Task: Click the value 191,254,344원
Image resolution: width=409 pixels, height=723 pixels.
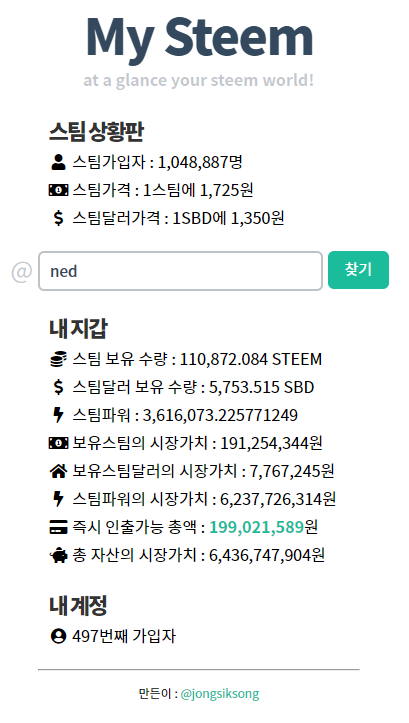Action: (x=271, y=443)
